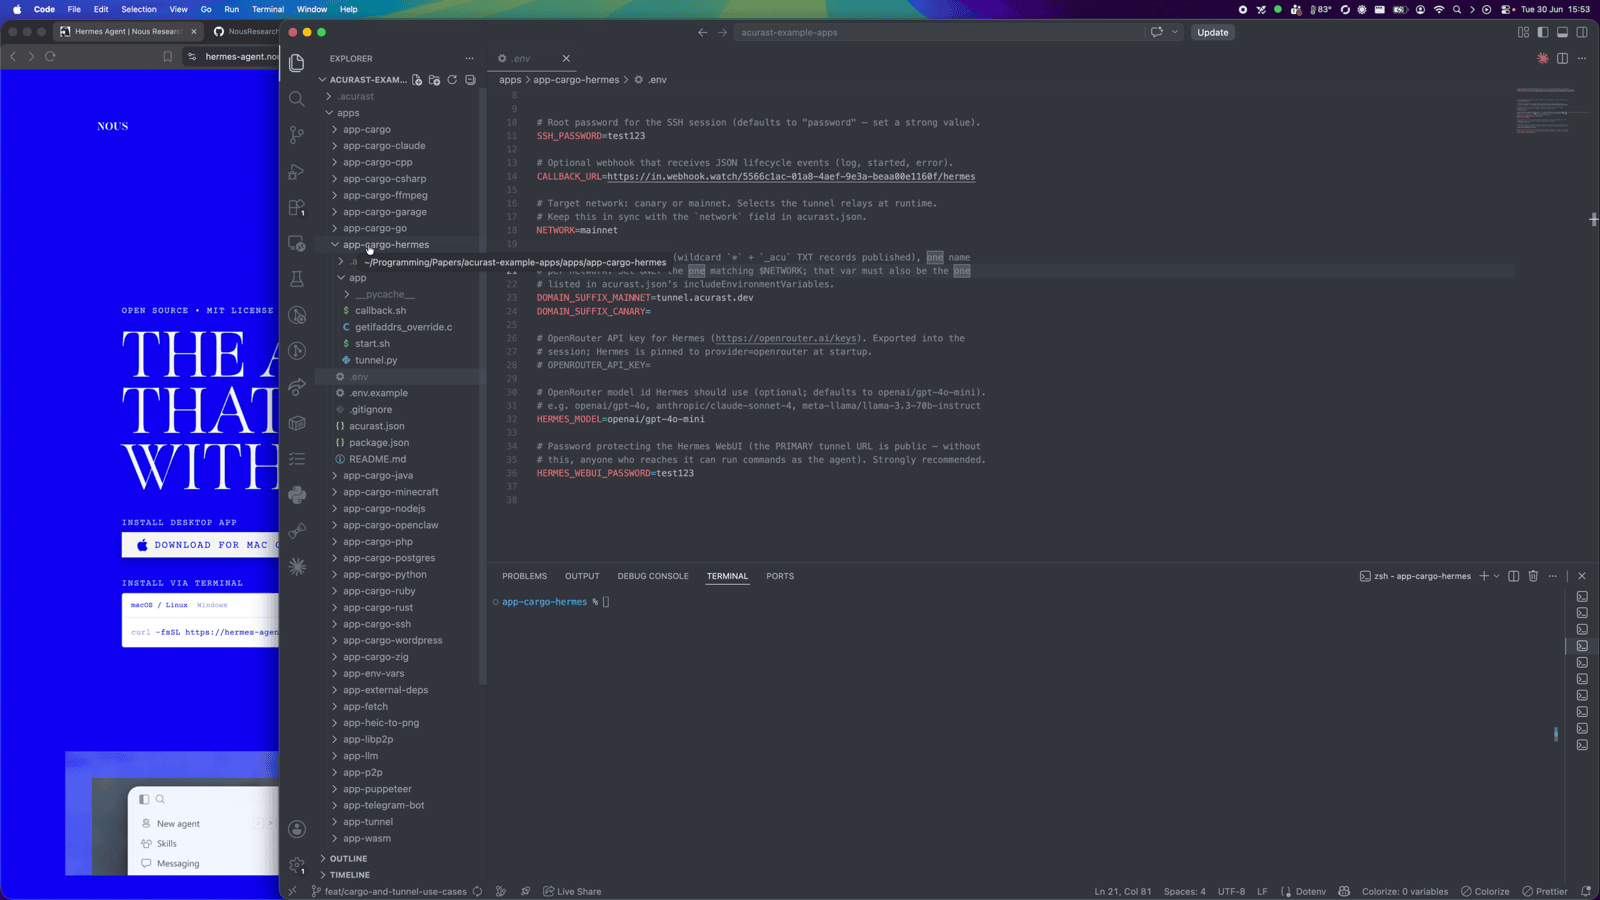Viewport: 1600px width, 900px height.
Task: Open the Explorer view in activity bar
Action: (297, 63)
